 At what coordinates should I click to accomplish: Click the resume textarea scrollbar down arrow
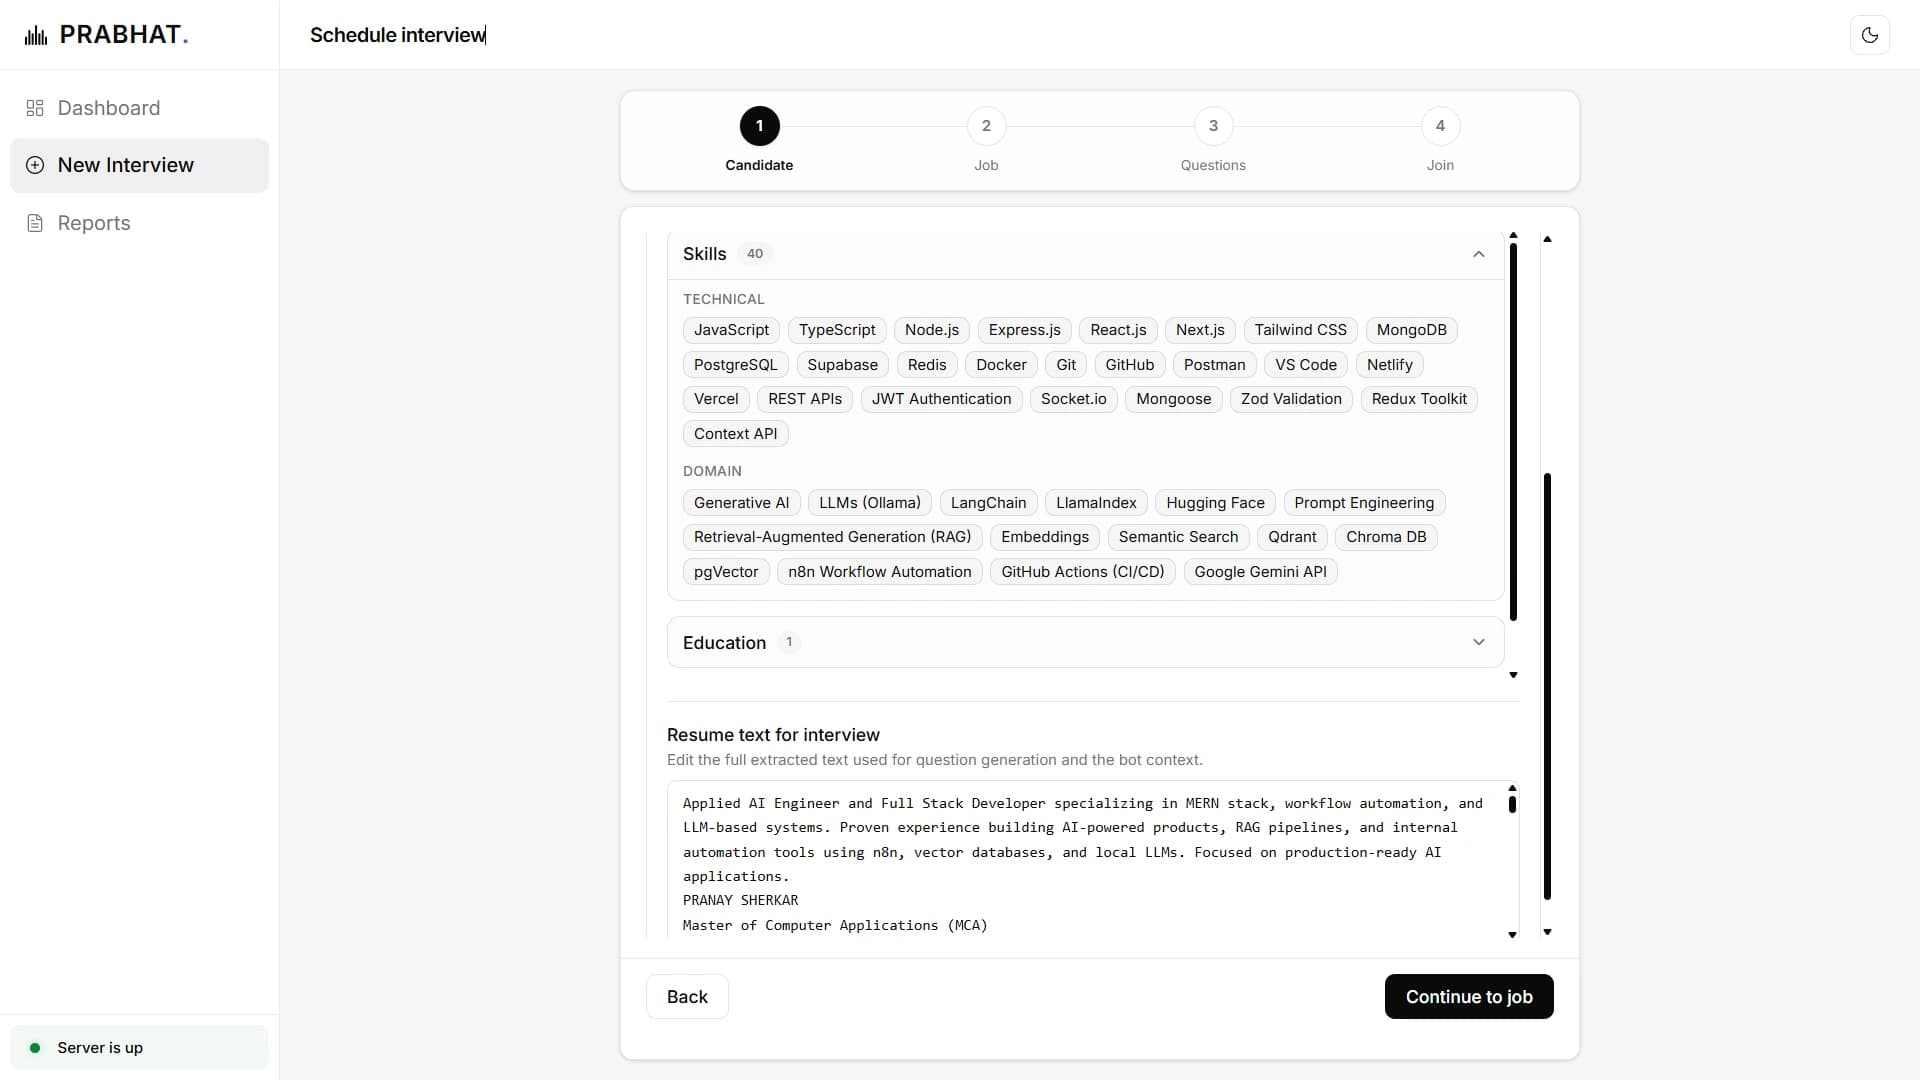click(1512, 935)
